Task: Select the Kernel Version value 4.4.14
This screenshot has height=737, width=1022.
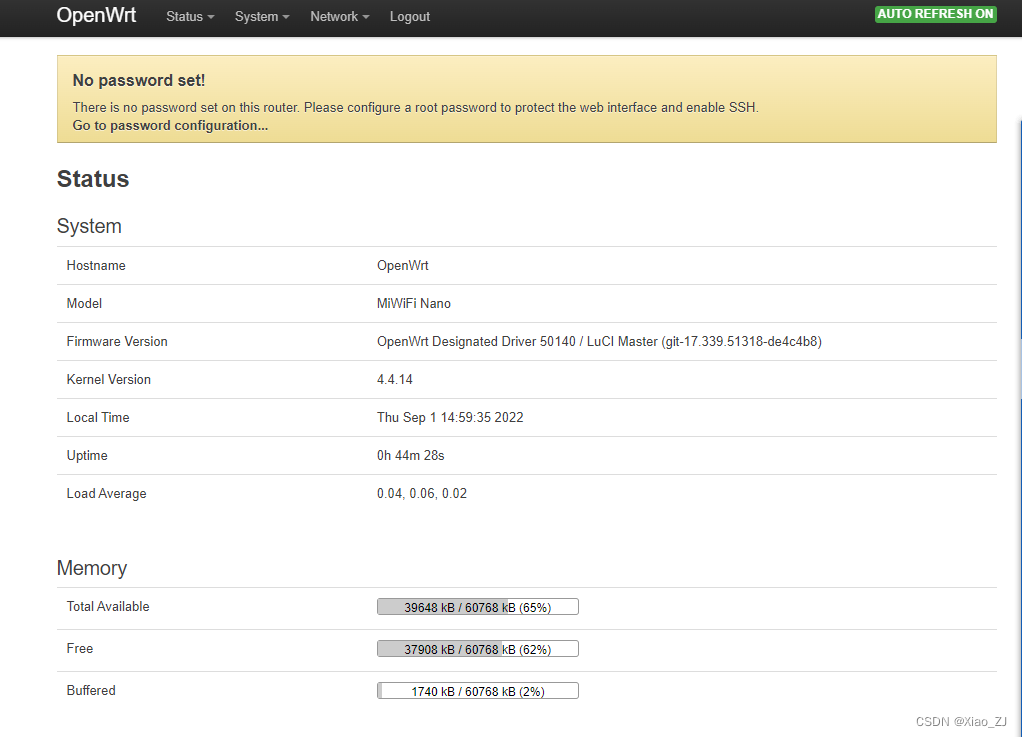Action: [x=394, y=379]
